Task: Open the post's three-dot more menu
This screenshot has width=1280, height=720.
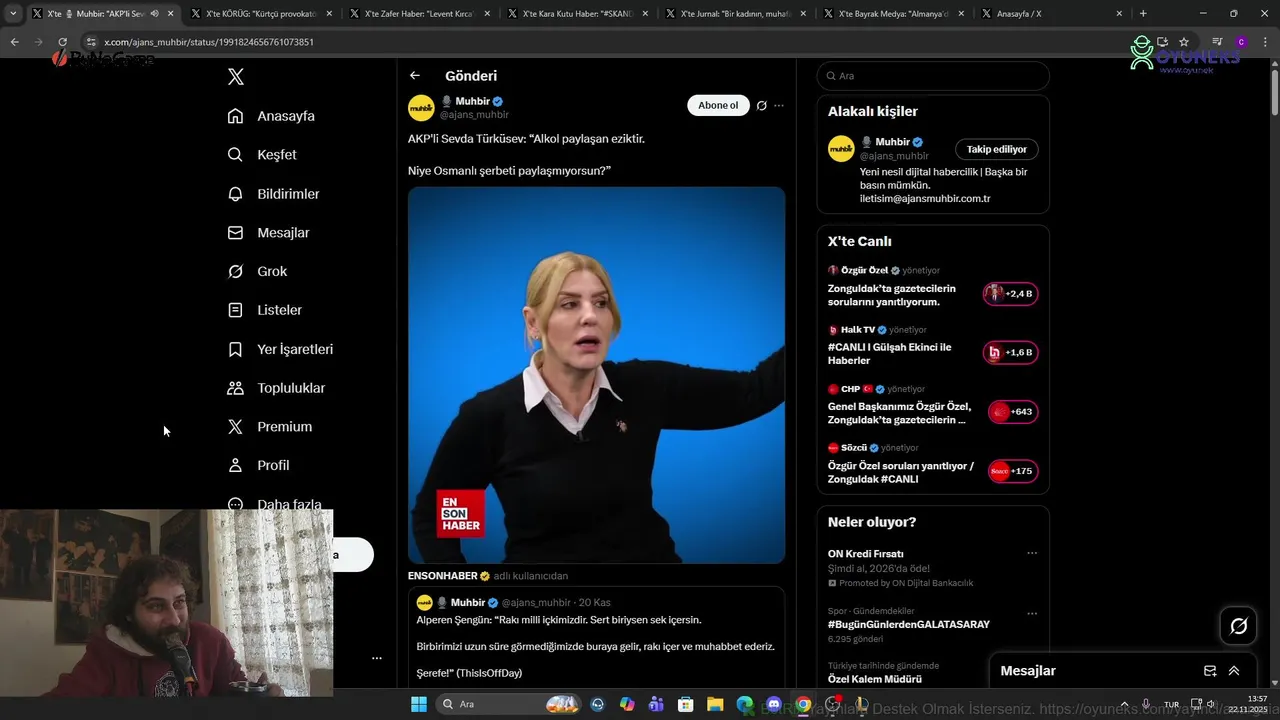Action: pyautogui.click(x=779, y=106)
